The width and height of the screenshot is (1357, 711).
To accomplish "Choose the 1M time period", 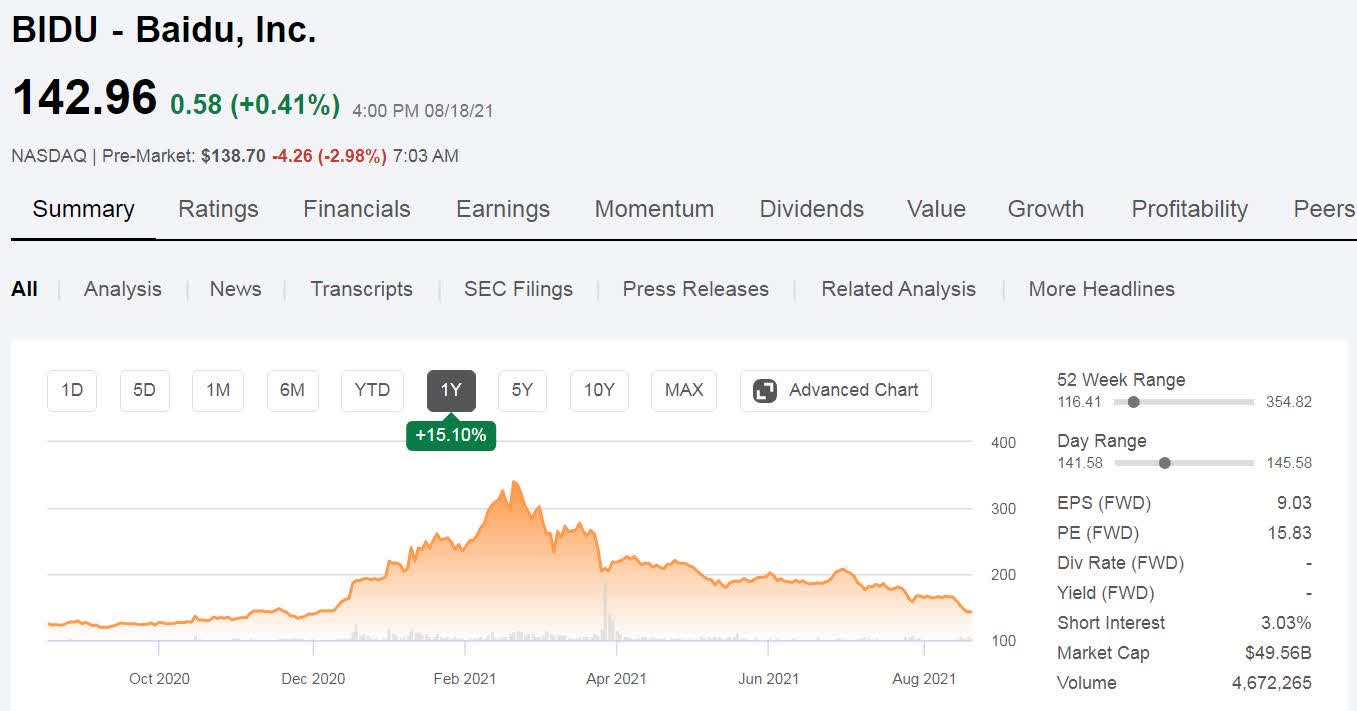I will pos(218,390).
